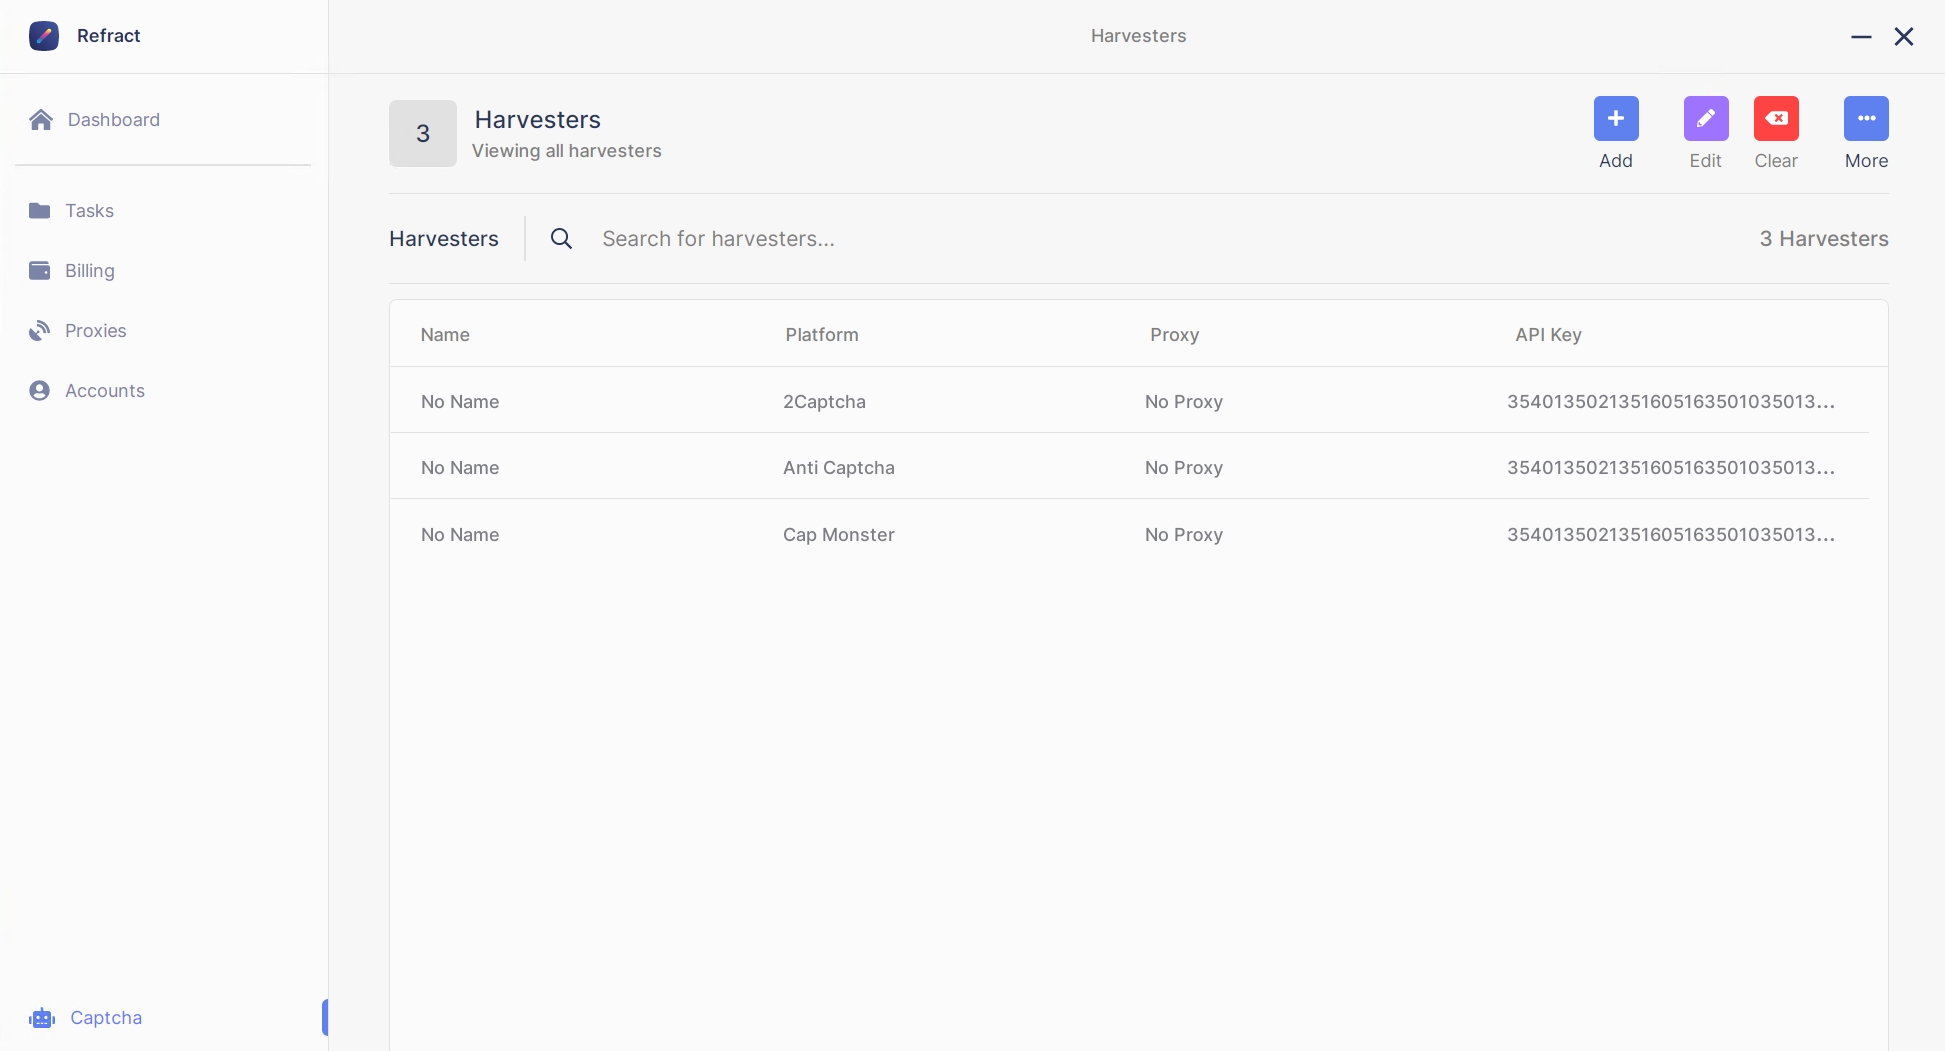Open the Accounts page
This screenshot has height=1051, width=1945.
[104, 391]
